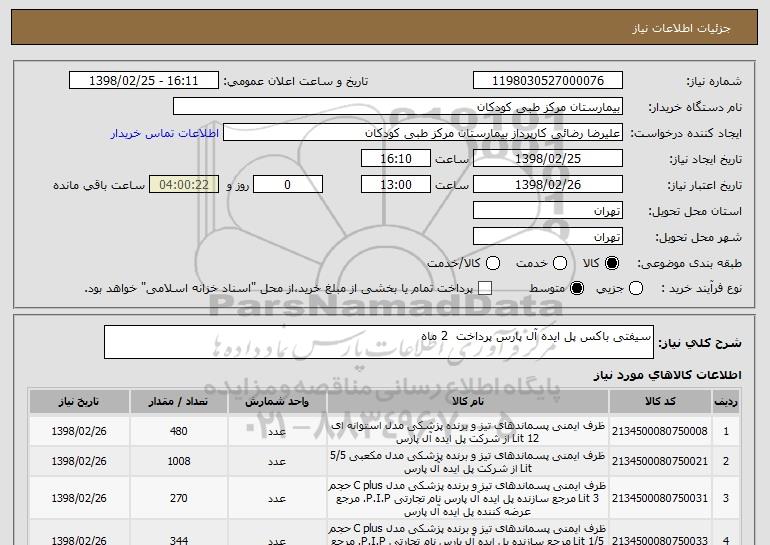Click the validity date field 1398/02/26
Image resolution: width=770 pixels, height=545 pixels.
(548, 185)
